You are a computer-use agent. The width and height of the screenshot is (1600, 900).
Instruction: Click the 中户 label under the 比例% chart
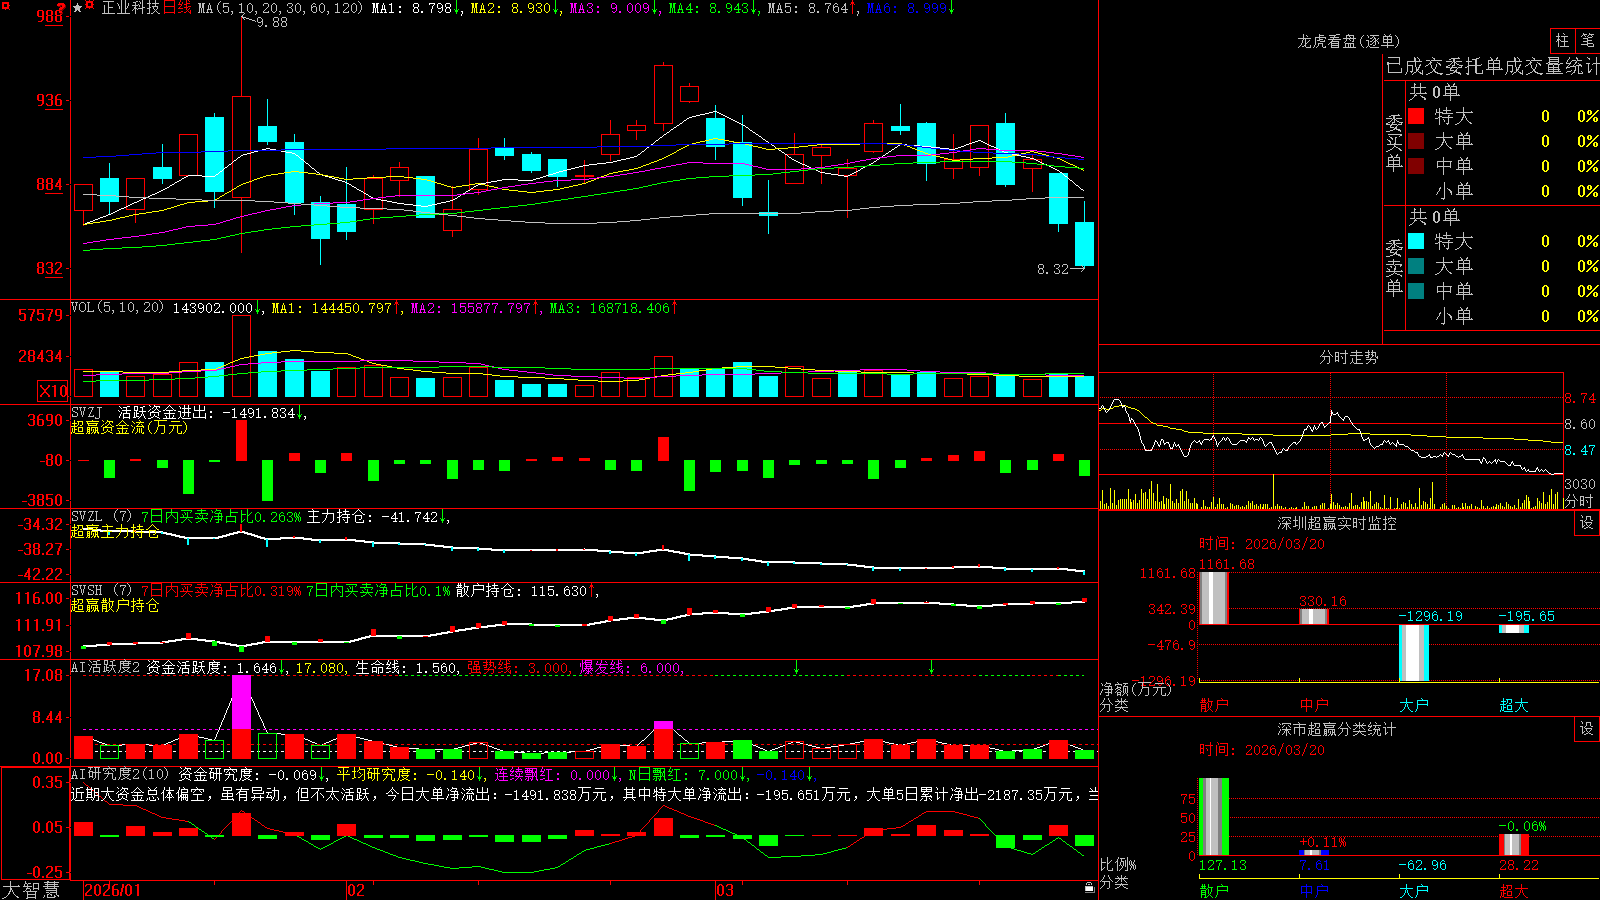pyautogui.click(x=1313, y=891)
